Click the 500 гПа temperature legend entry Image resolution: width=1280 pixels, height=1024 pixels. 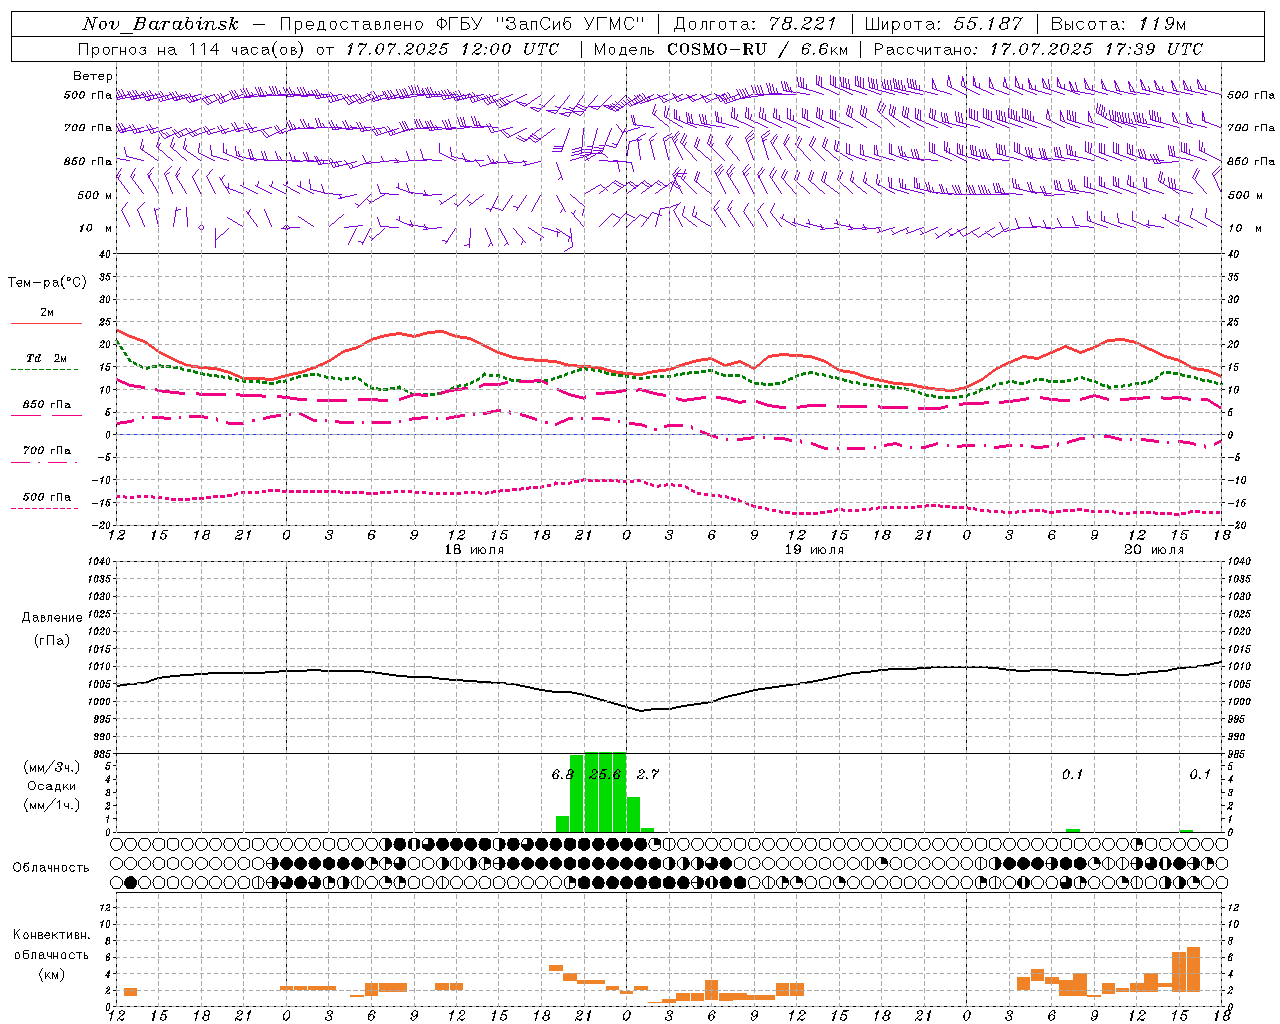[x=46, y=500]
